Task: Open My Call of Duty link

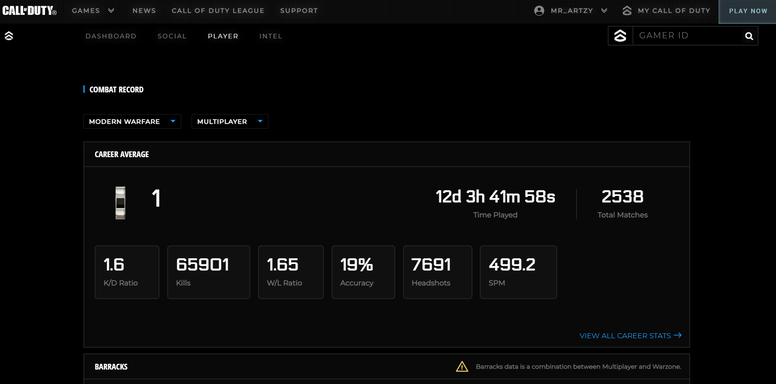Action: coord(674,11)
